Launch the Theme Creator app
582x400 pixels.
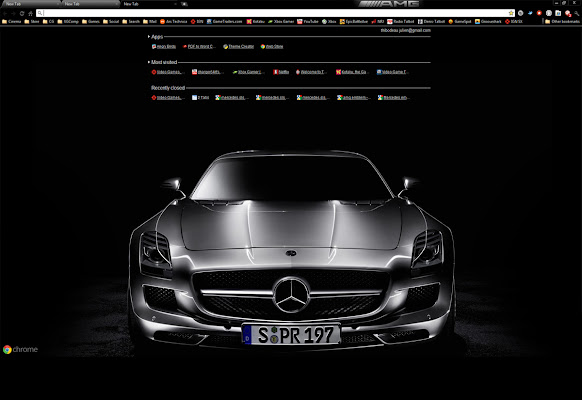pos(238,46)
